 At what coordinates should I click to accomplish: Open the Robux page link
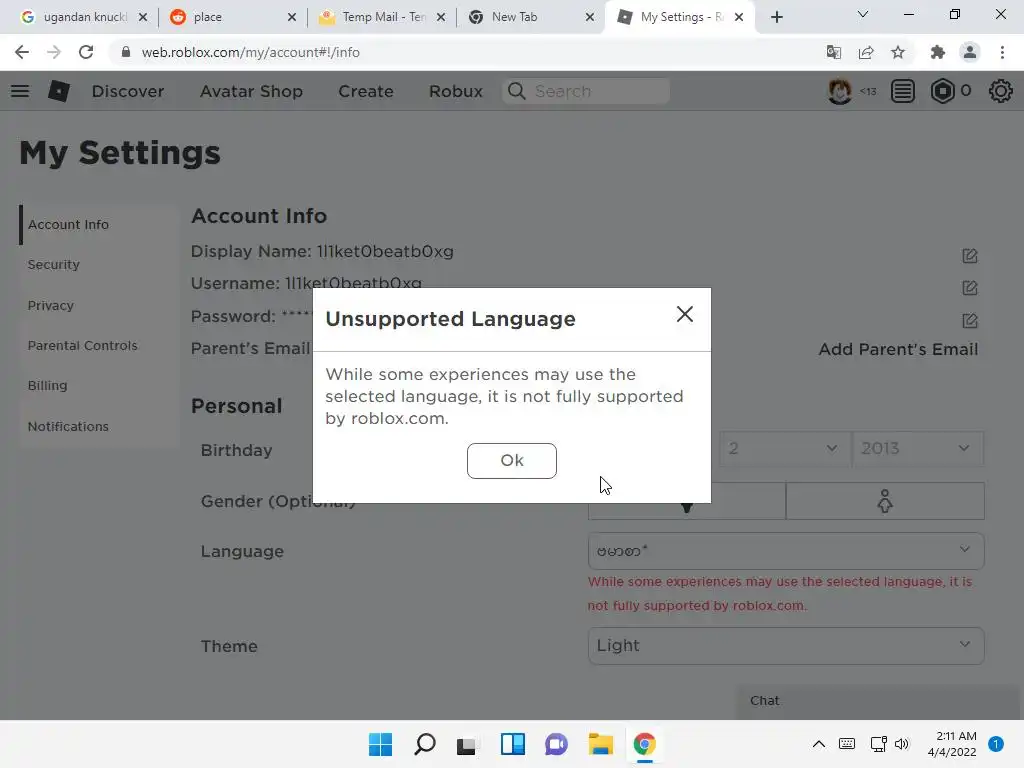coord(456,91)
